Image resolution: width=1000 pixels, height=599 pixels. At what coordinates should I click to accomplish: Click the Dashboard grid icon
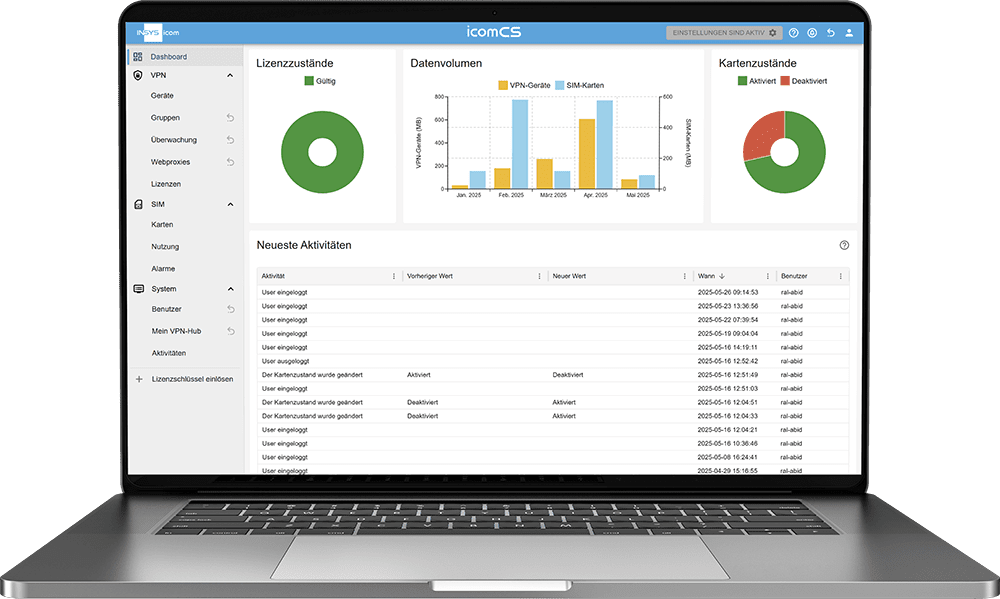pyautogui.click(x=138, y=57)
